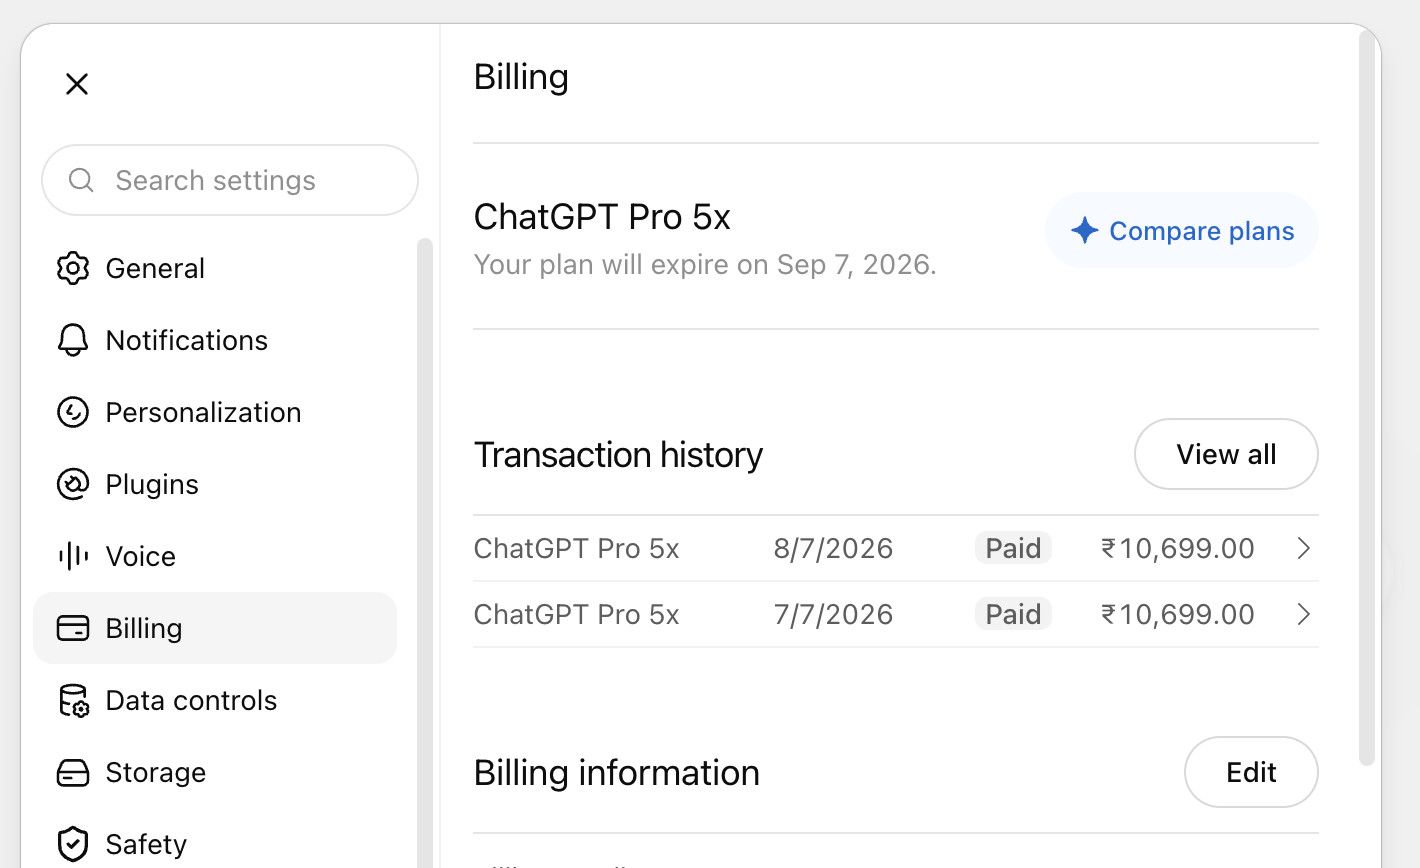Click the sidebar list scrollbar
Viewport: 1420px width, 868px height.
coord(425,553)
